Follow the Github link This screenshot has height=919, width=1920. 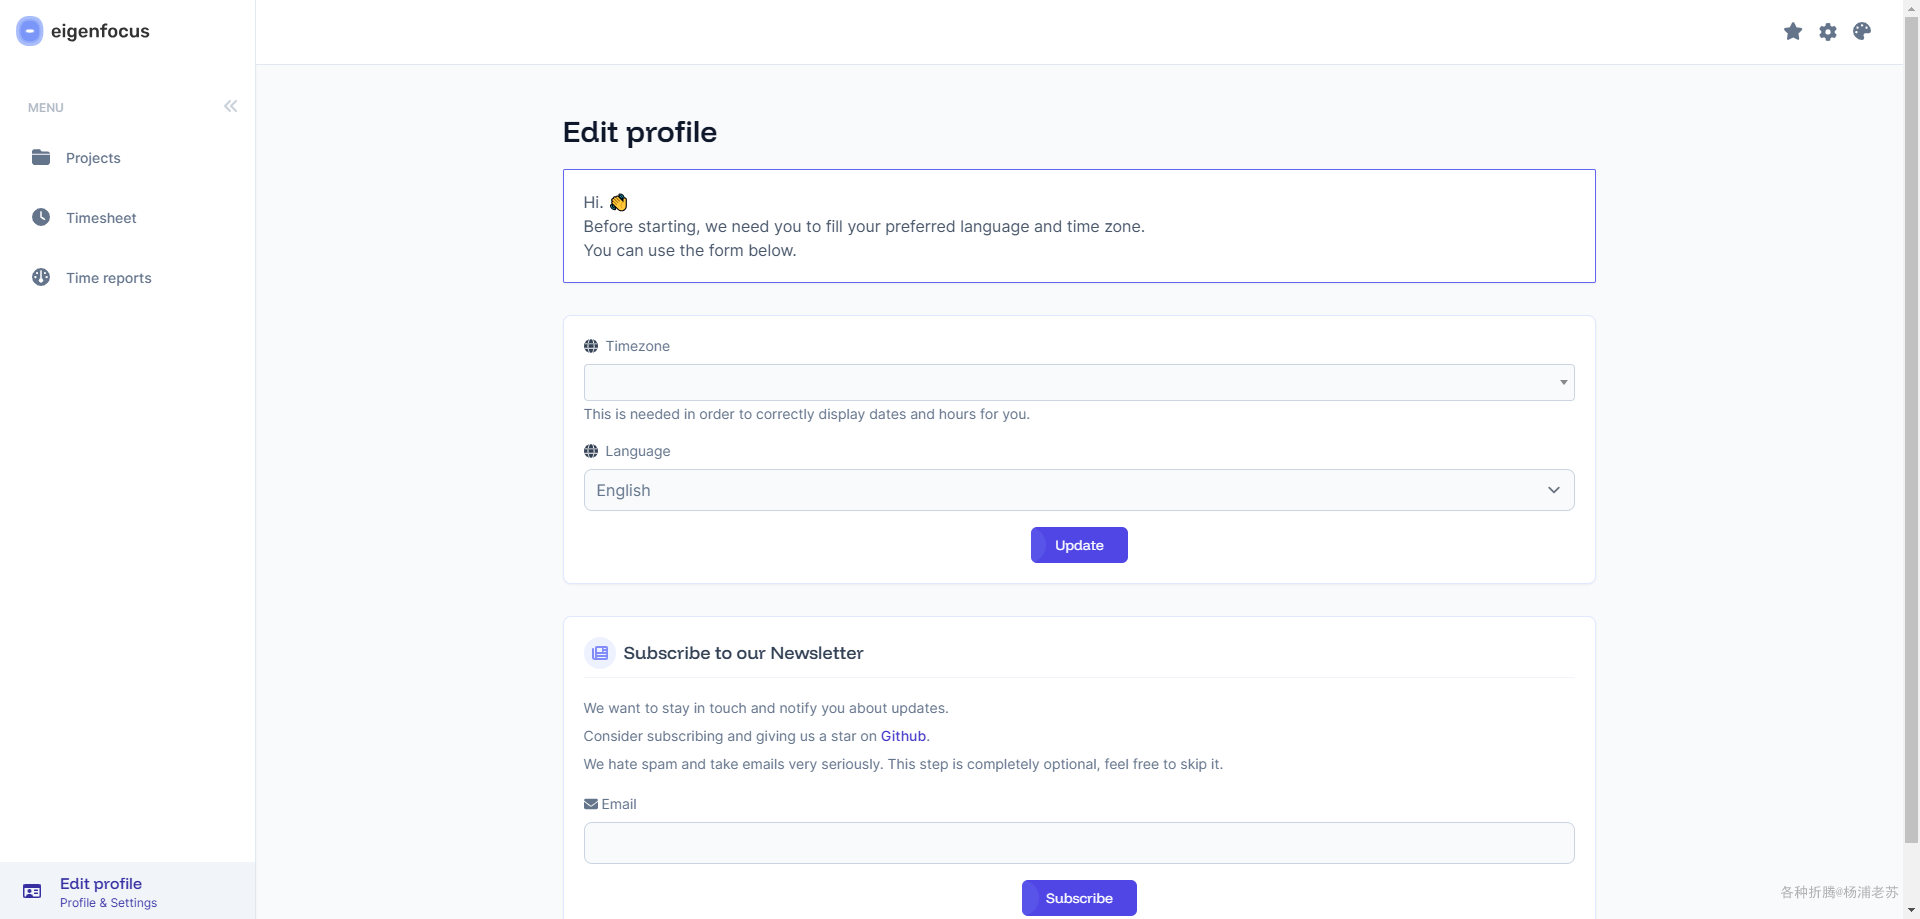903,736
